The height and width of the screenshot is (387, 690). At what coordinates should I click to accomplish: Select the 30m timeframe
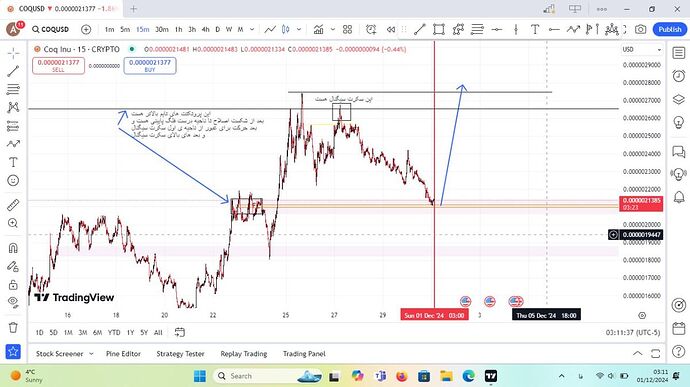(x=161, y=29)
